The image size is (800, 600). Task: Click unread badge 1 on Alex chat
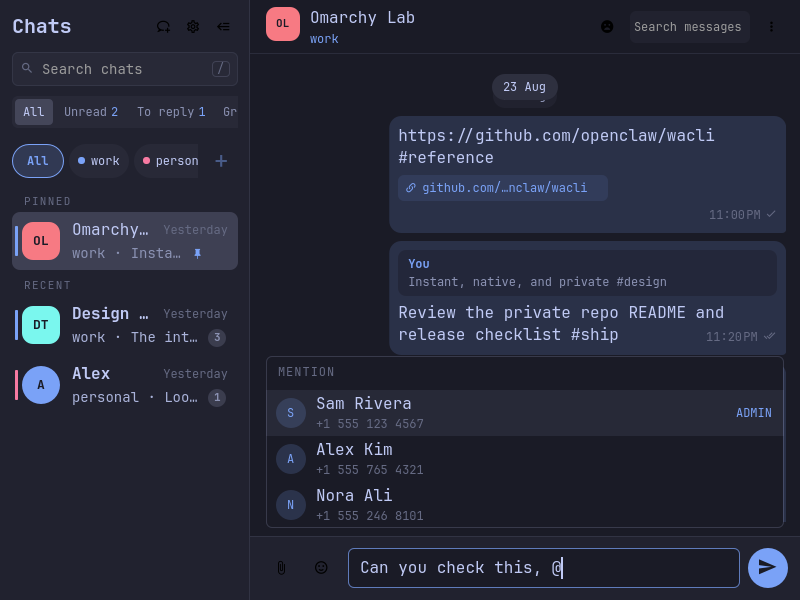pos(217,397)
